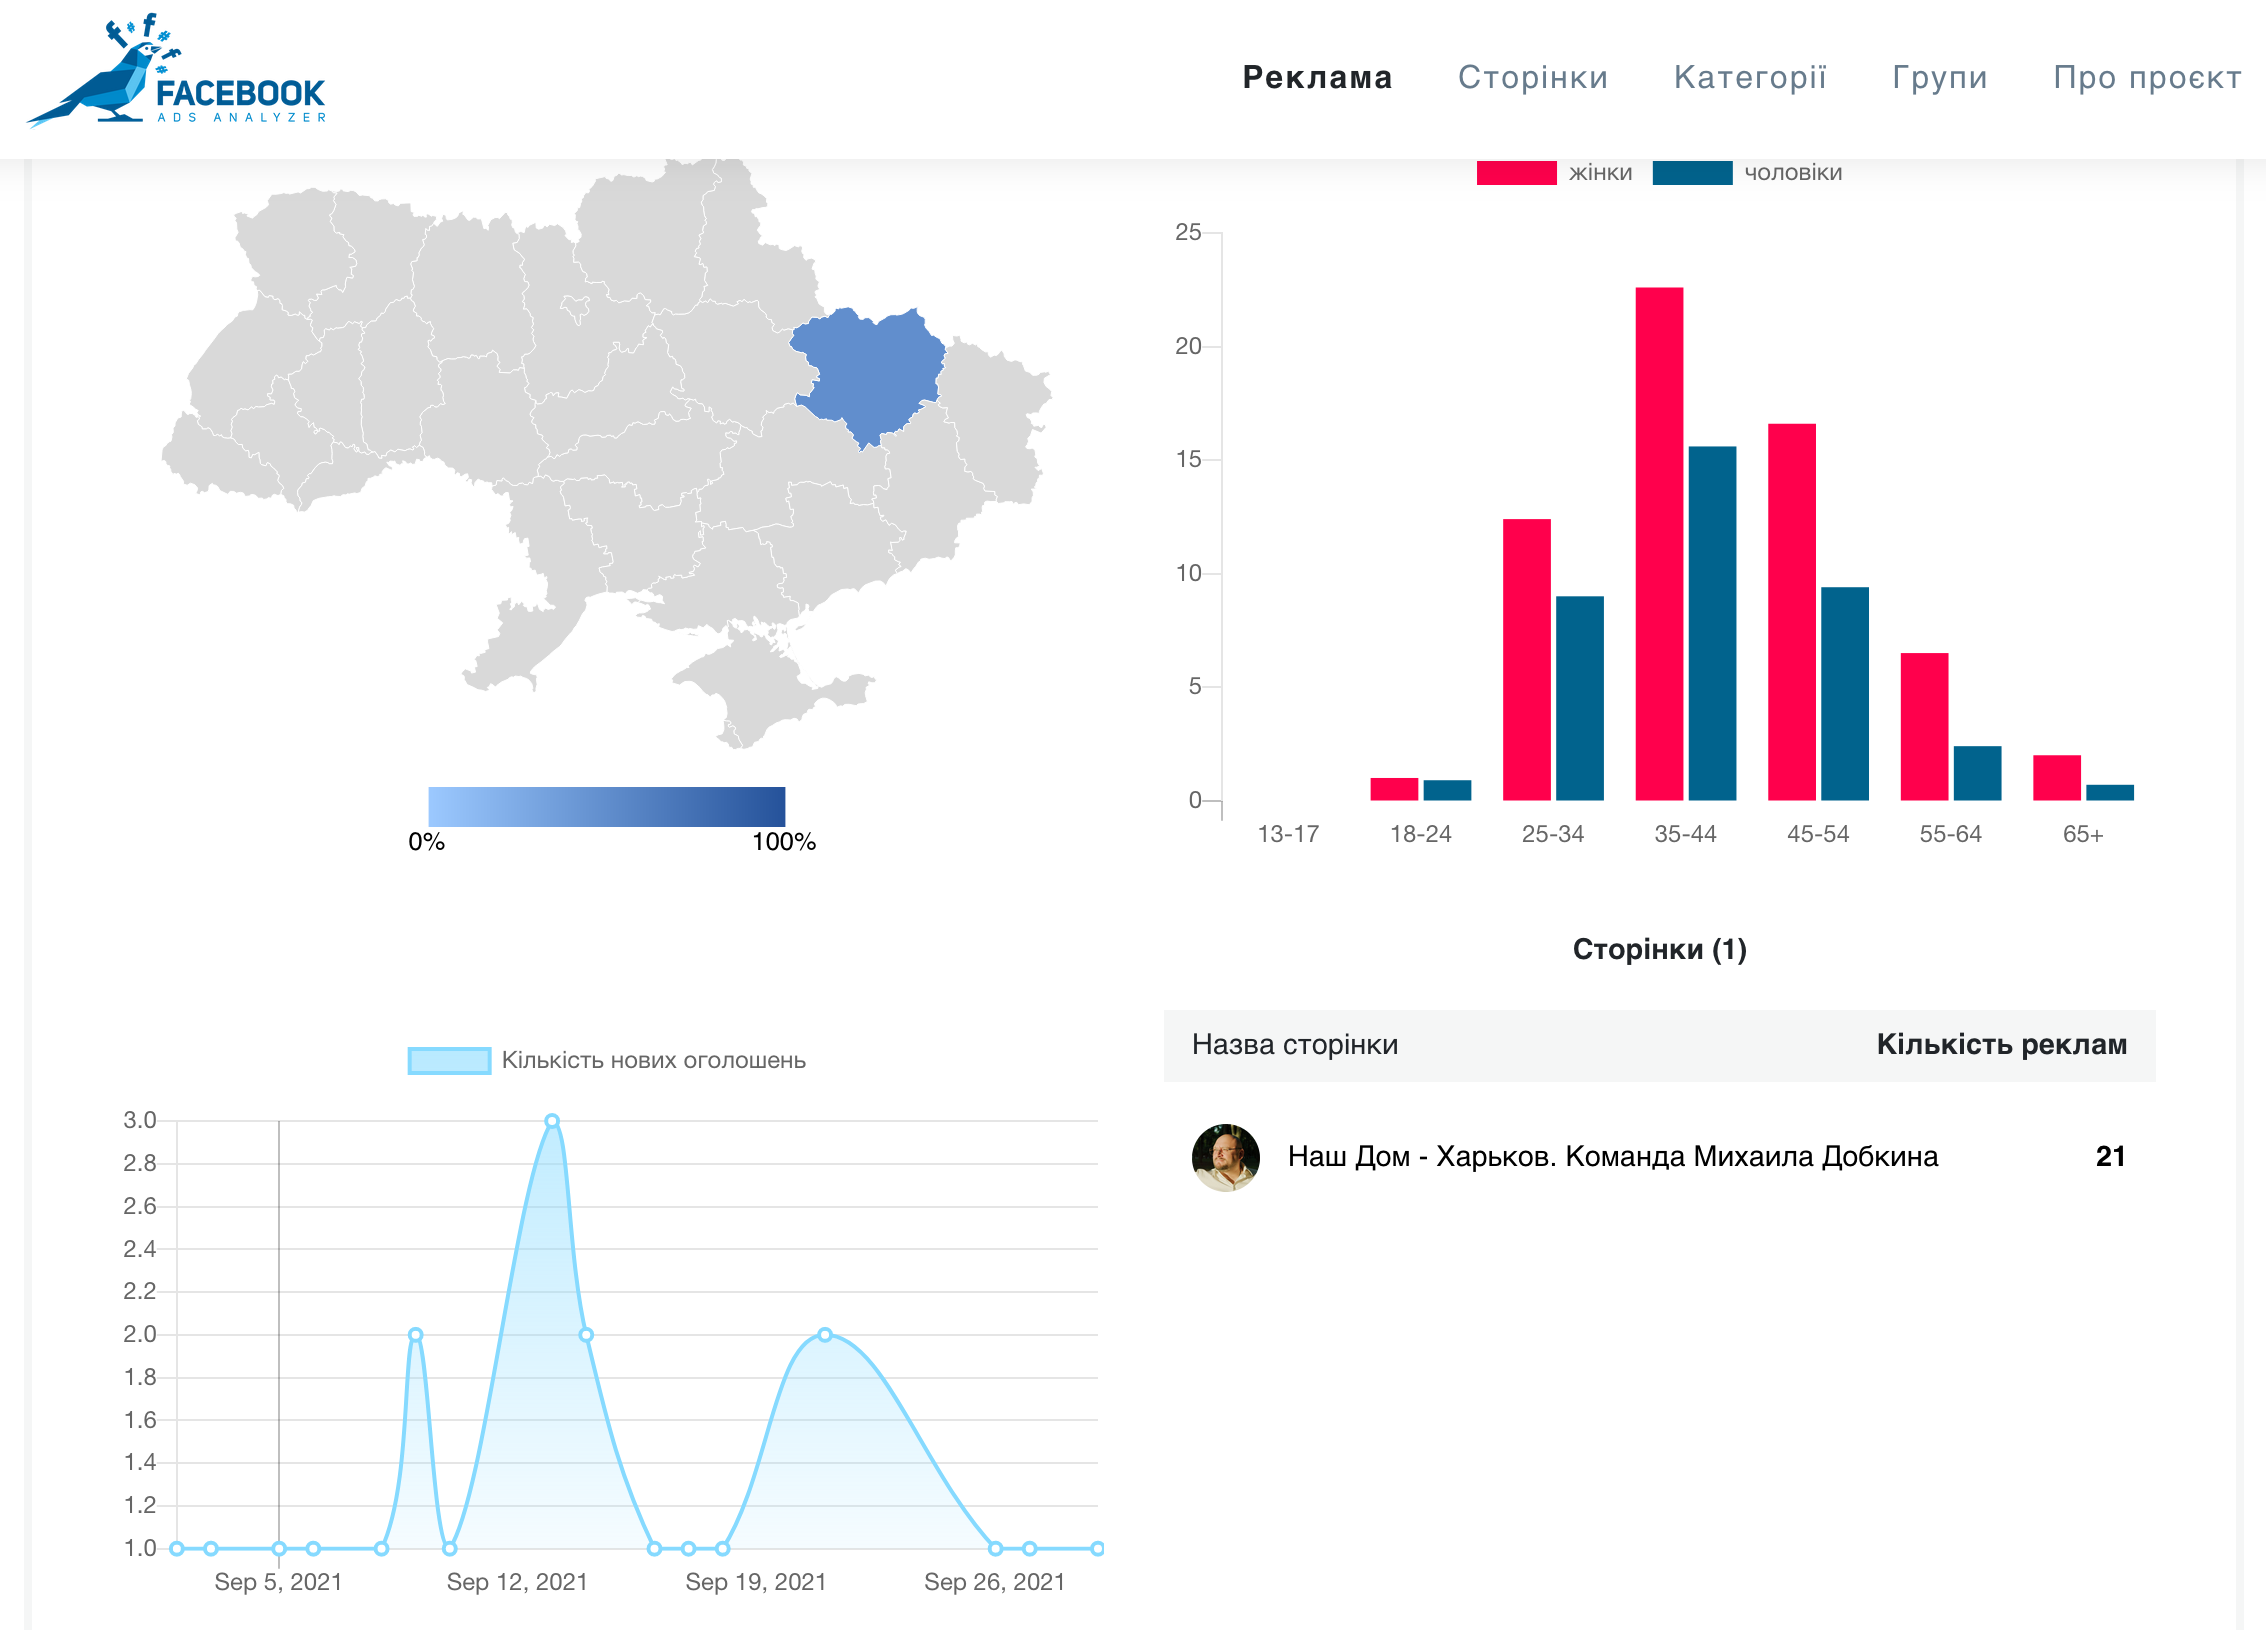Toggle the чоловіки legend blue swatch
Image resolution: width=2266 pixels, height=1630 pixels.
pos(1691,172)
